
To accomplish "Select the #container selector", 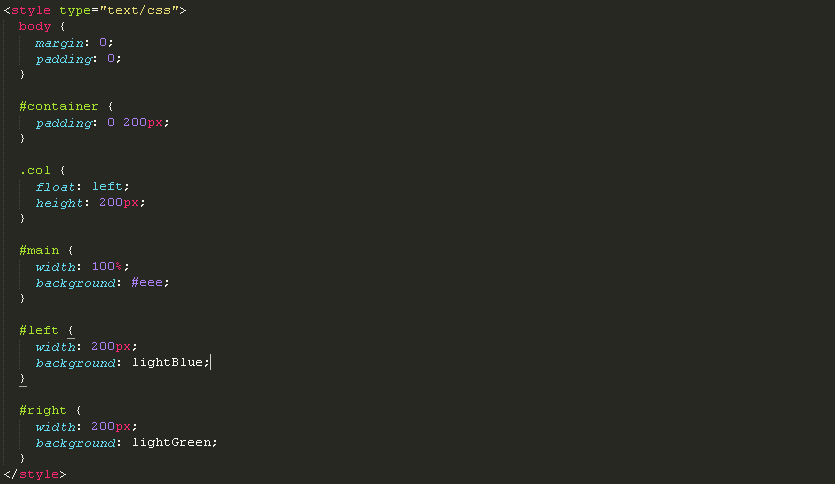I will (59, 106).
